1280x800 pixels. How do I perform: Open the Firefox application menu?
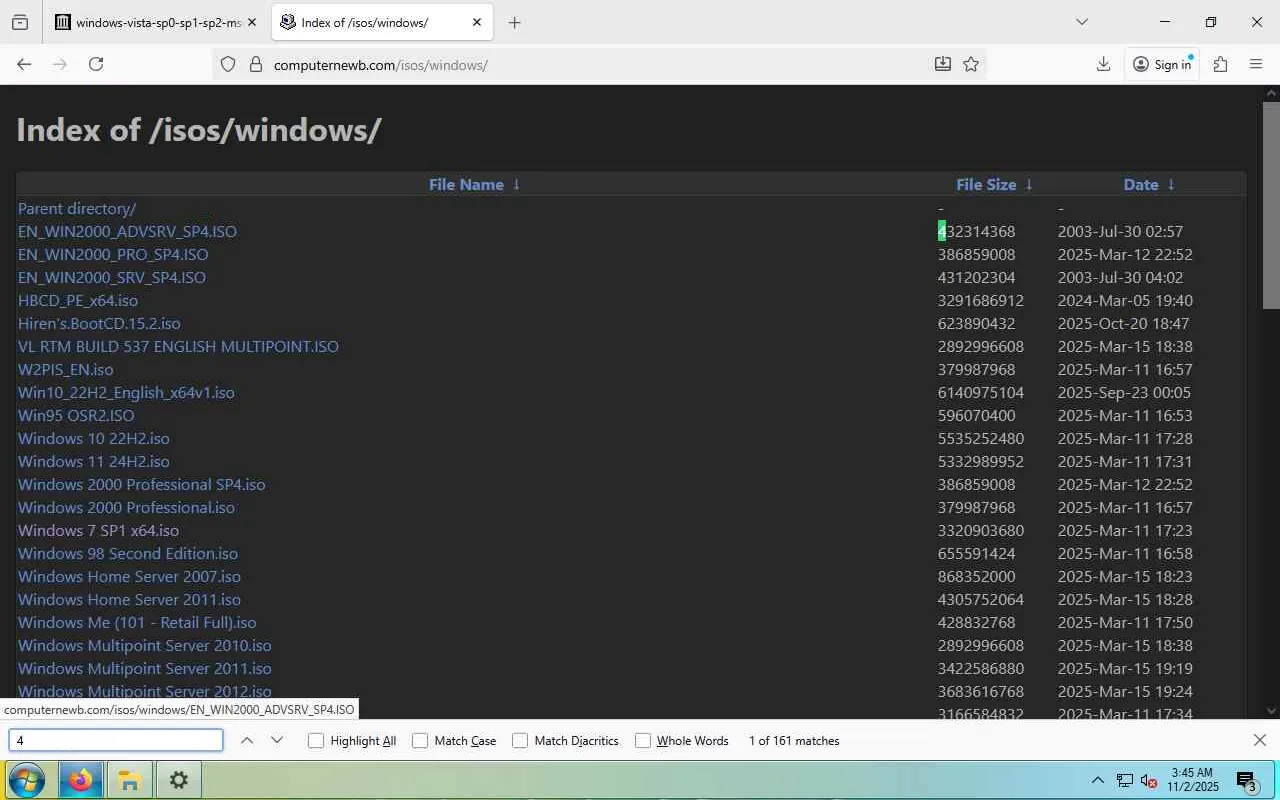[1256, 64]
